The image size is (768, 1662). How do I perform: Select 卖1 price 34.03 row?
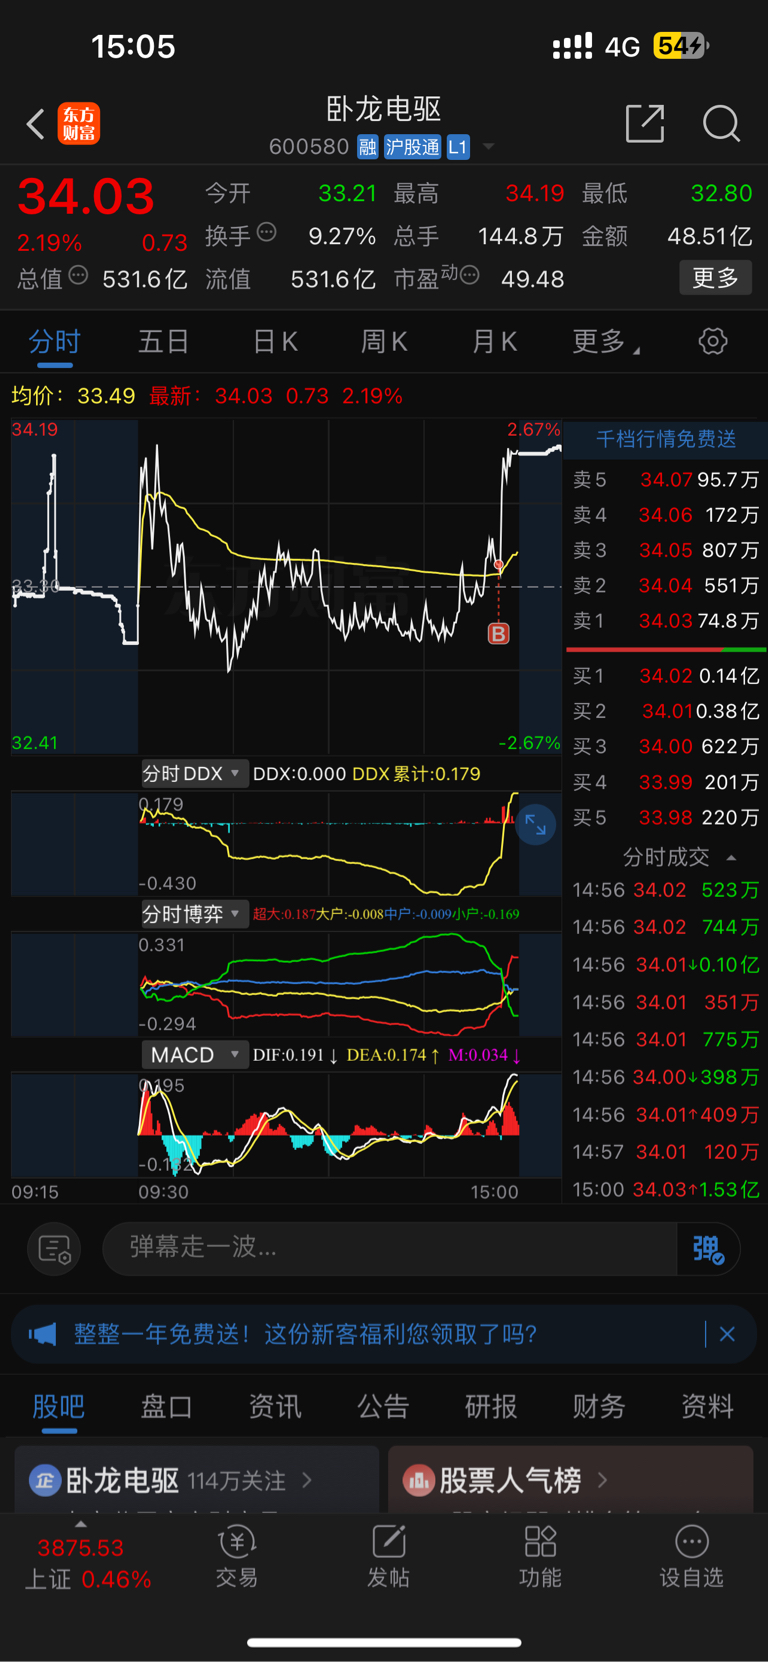point(666,621)
